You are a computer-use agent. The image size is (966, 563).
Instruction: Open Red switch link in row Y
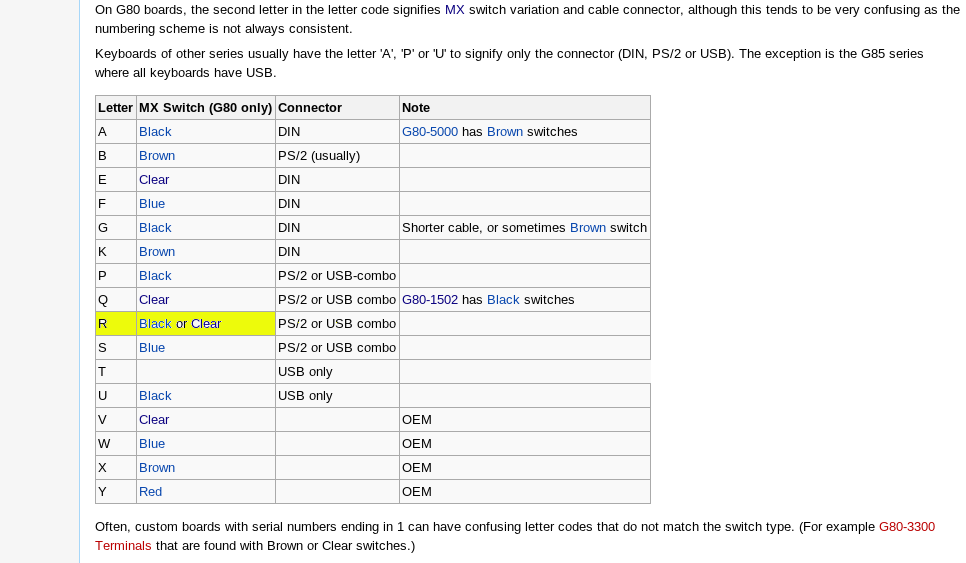point(150,492)
